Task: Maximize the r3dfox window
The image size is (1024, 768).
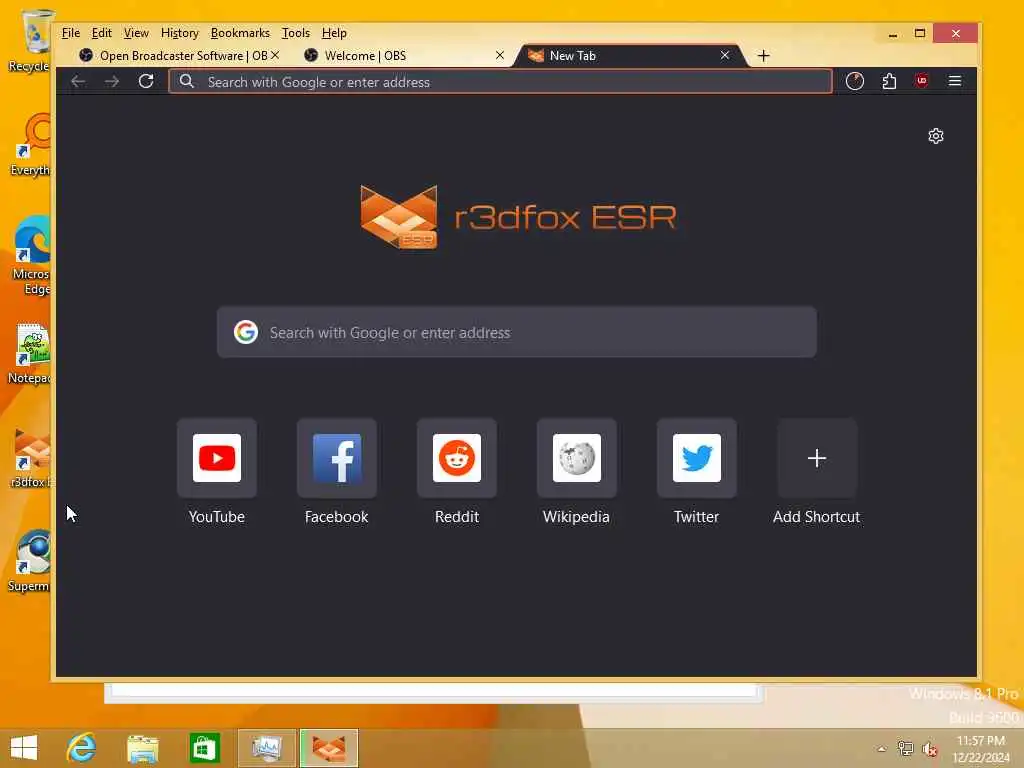Action: [920, 33]
